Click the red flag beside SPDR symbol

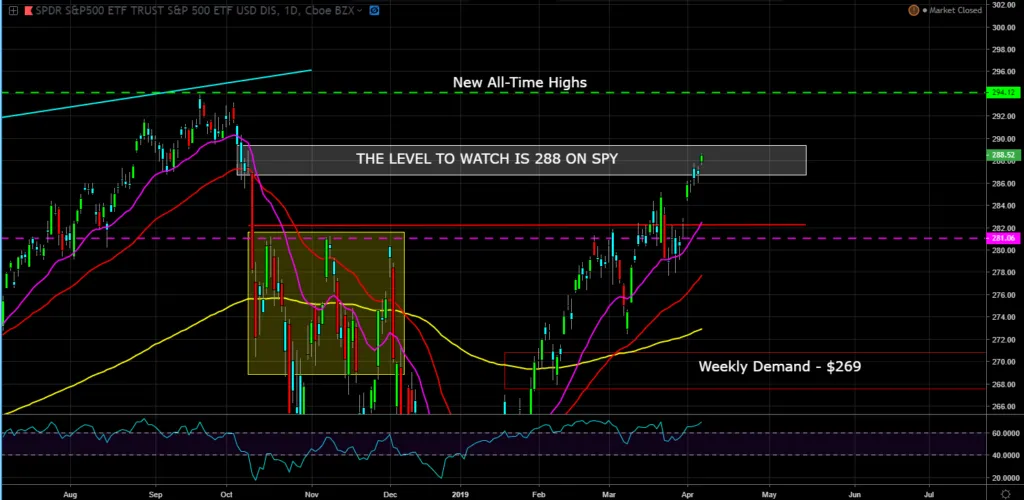point(26,10)
